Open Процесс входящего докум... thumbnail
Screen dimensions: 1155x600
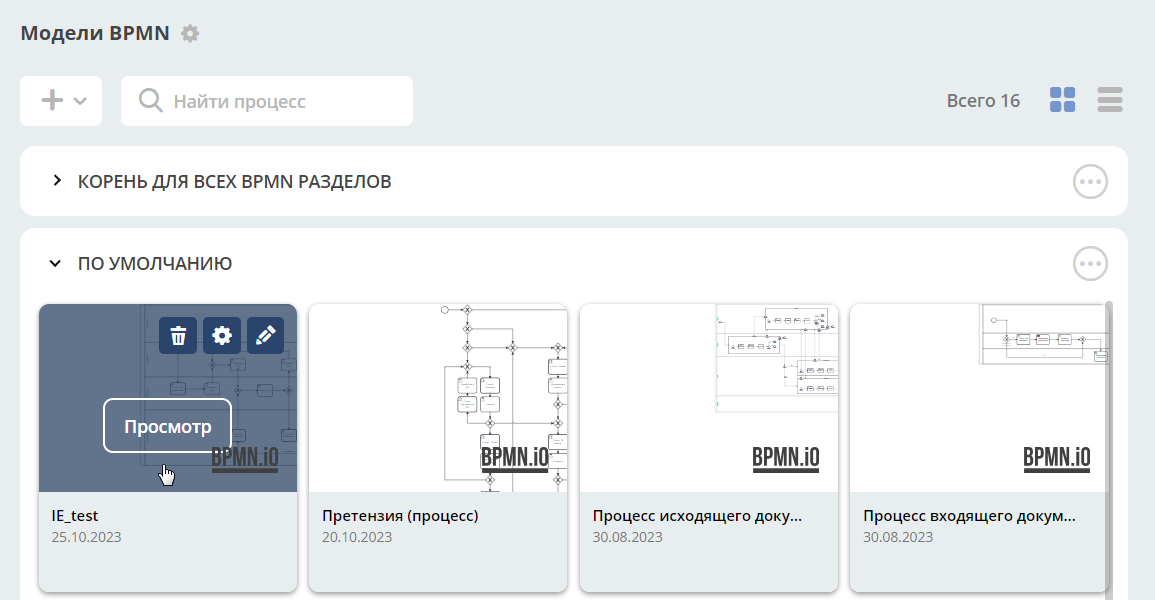[979, 398]
